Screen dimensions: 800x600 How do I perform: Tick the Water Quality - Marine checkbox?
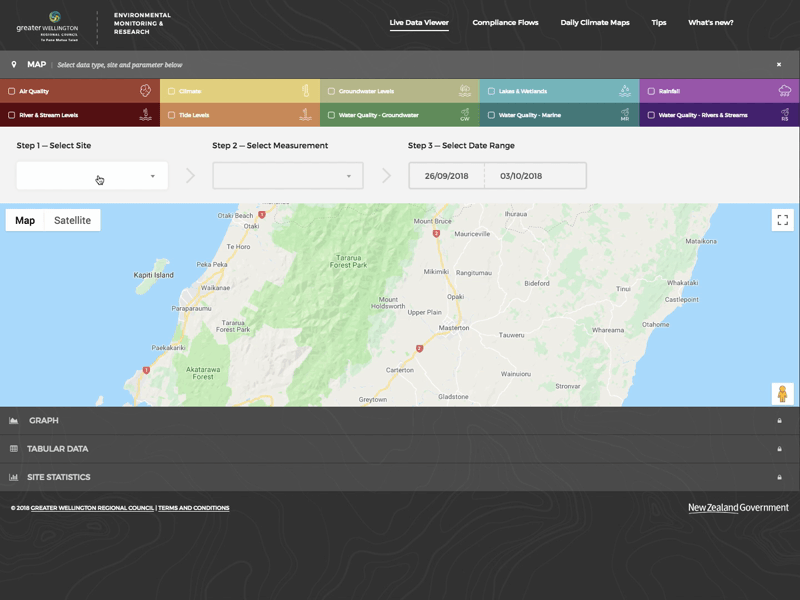(492, 115)
